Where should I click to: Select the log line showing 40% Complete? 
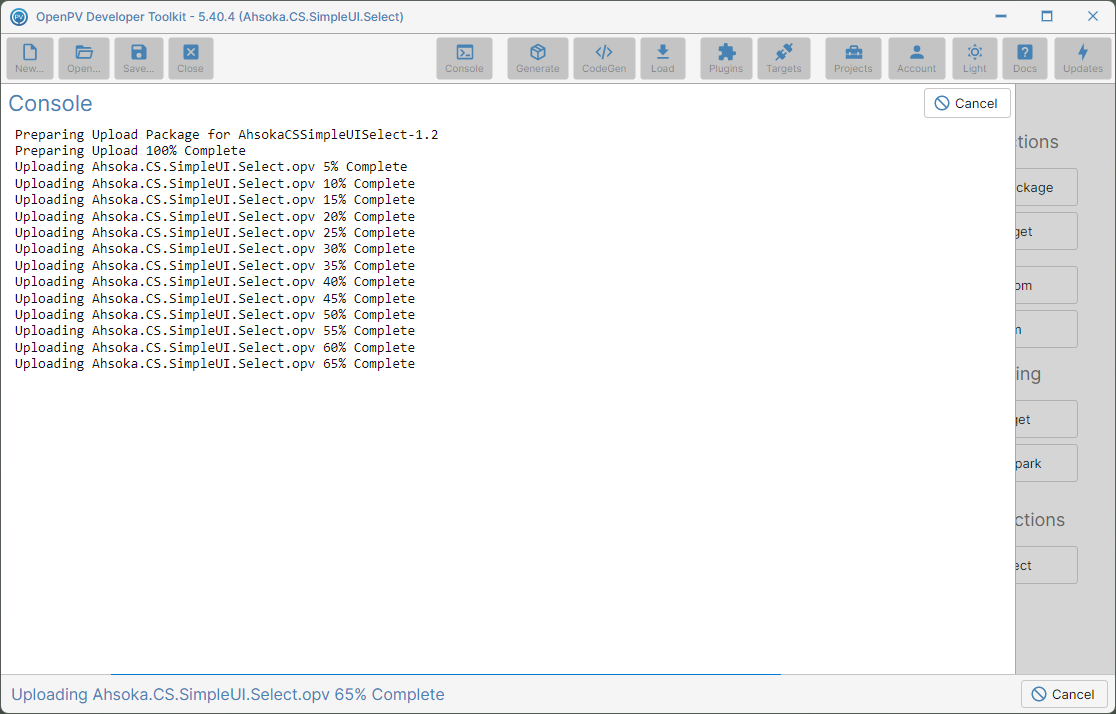(x=215, y=282)
